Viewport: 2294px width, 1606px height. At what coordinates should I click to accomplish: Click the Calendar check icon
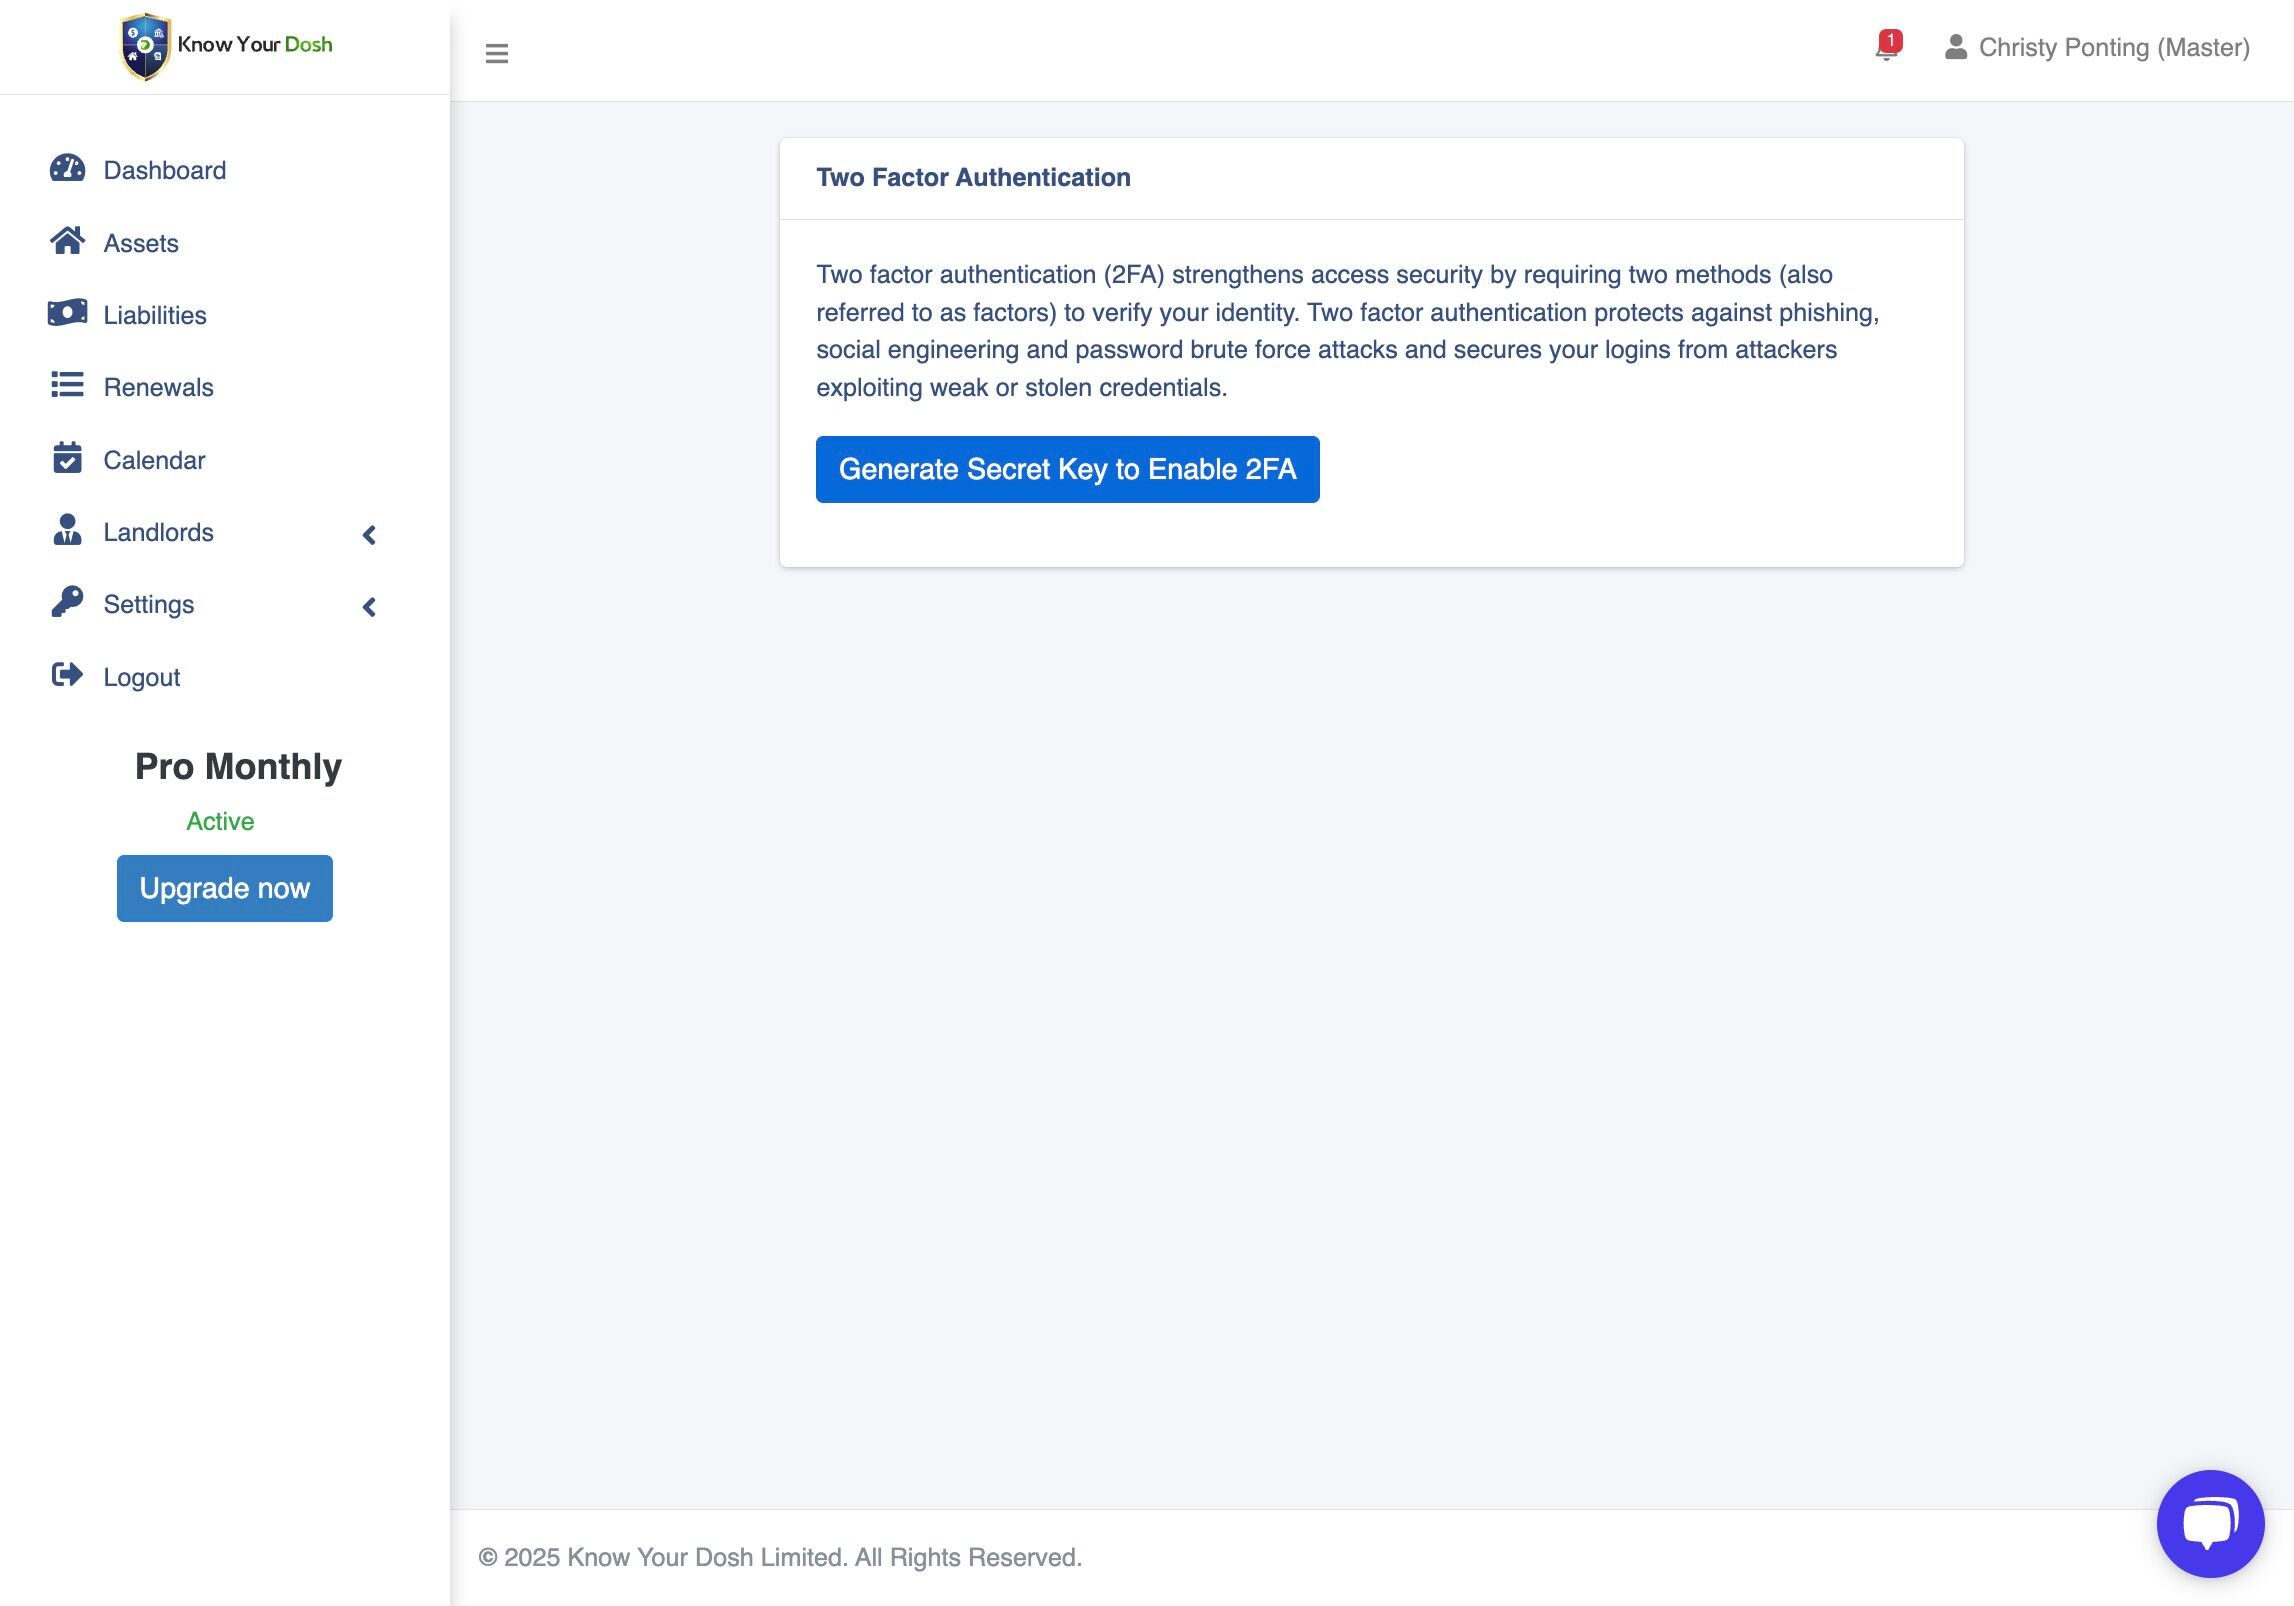coord(67,458)
